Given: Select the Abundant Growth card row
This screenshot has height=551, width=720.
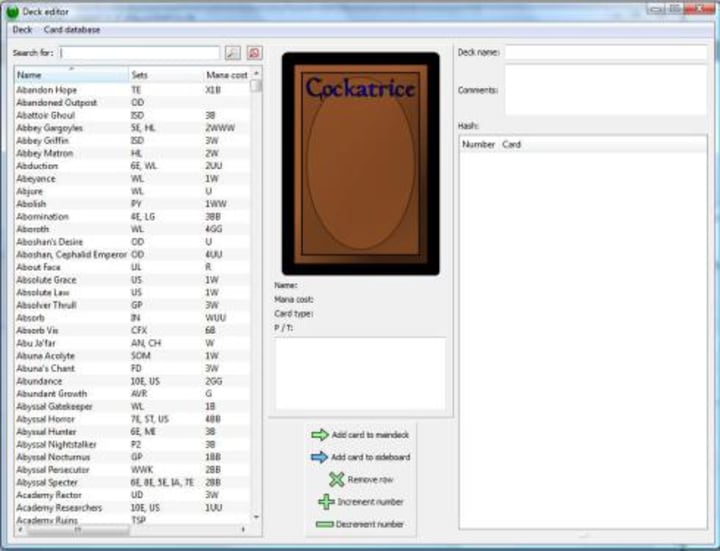Looking at the screenshot, I should coord(133,394).
